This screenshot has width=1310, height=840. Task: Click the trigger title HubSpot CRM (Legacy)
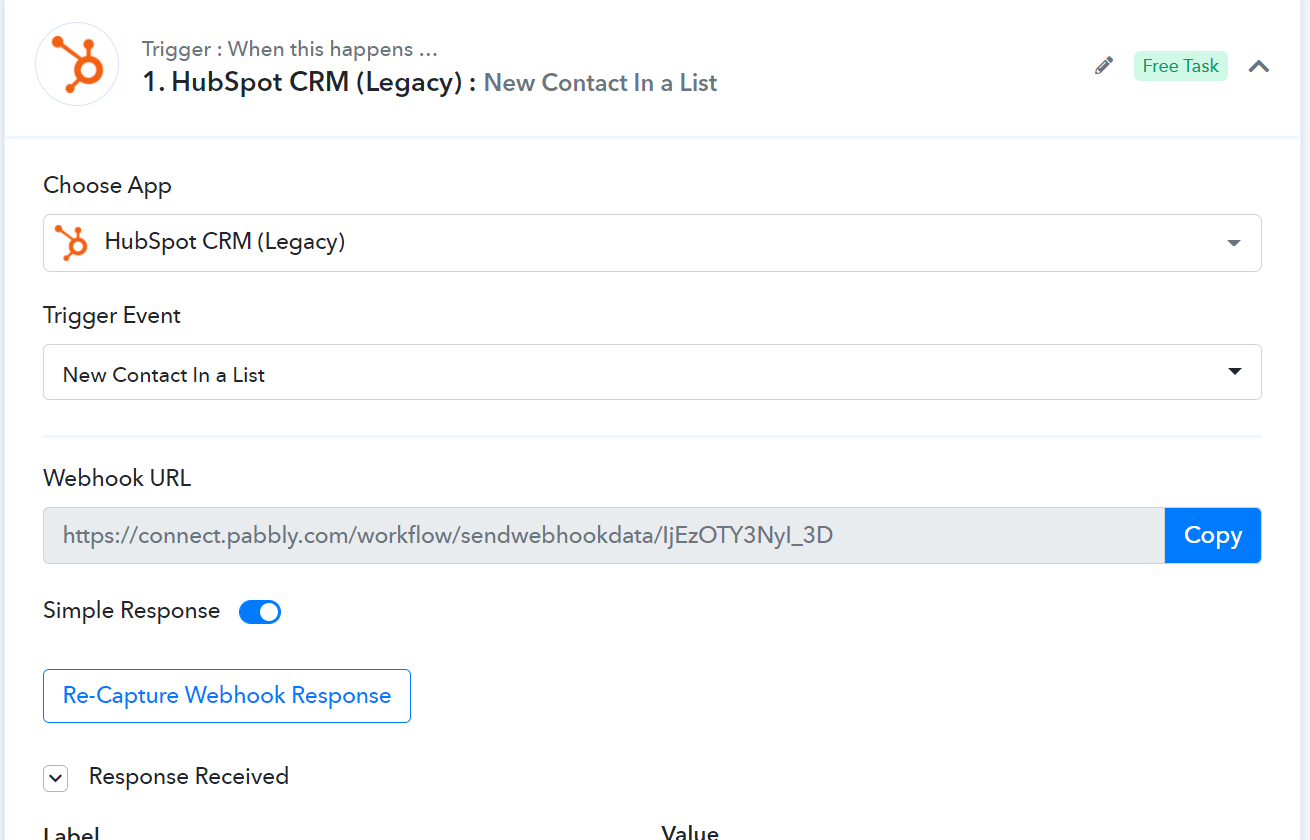click(309, 82)
